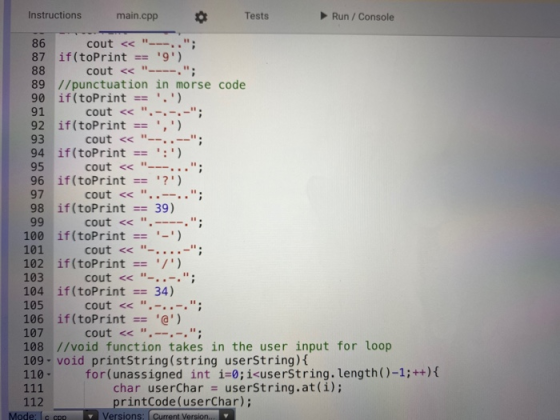Click the cout statement on line 107
This screenshot has height=420, width=560.
click(144, 333)
